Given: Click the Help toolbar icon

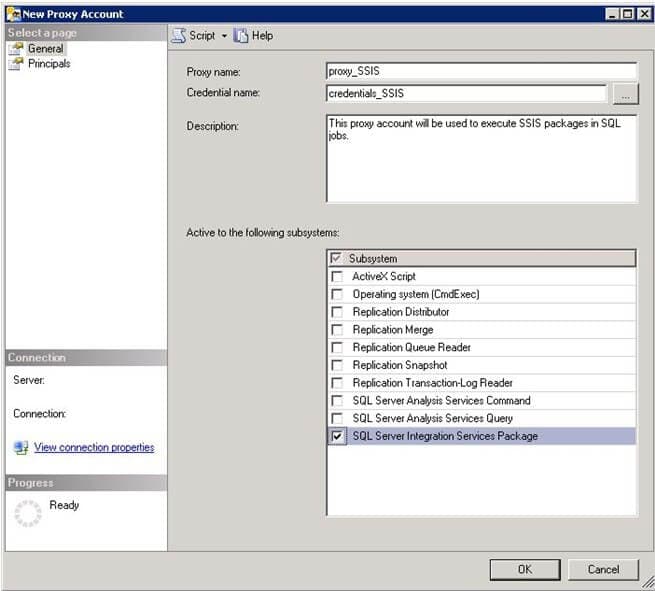Looking at the screenshot, I should 241,35.
